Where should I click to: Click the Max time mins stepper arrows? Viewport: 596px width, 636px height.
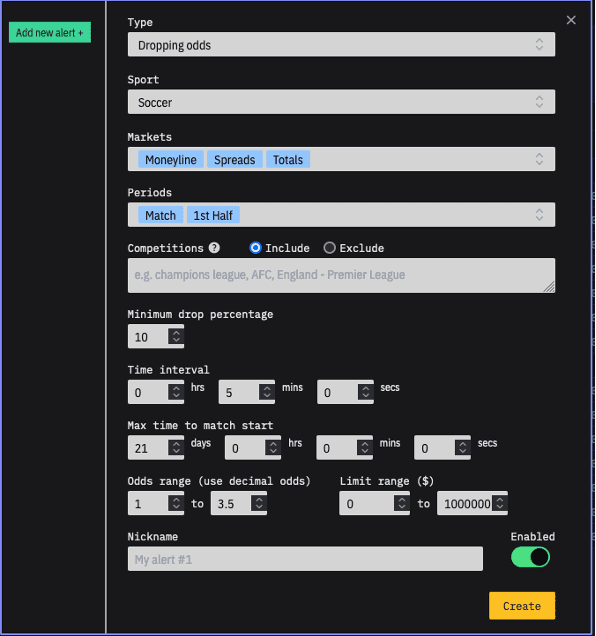(365, 447)
